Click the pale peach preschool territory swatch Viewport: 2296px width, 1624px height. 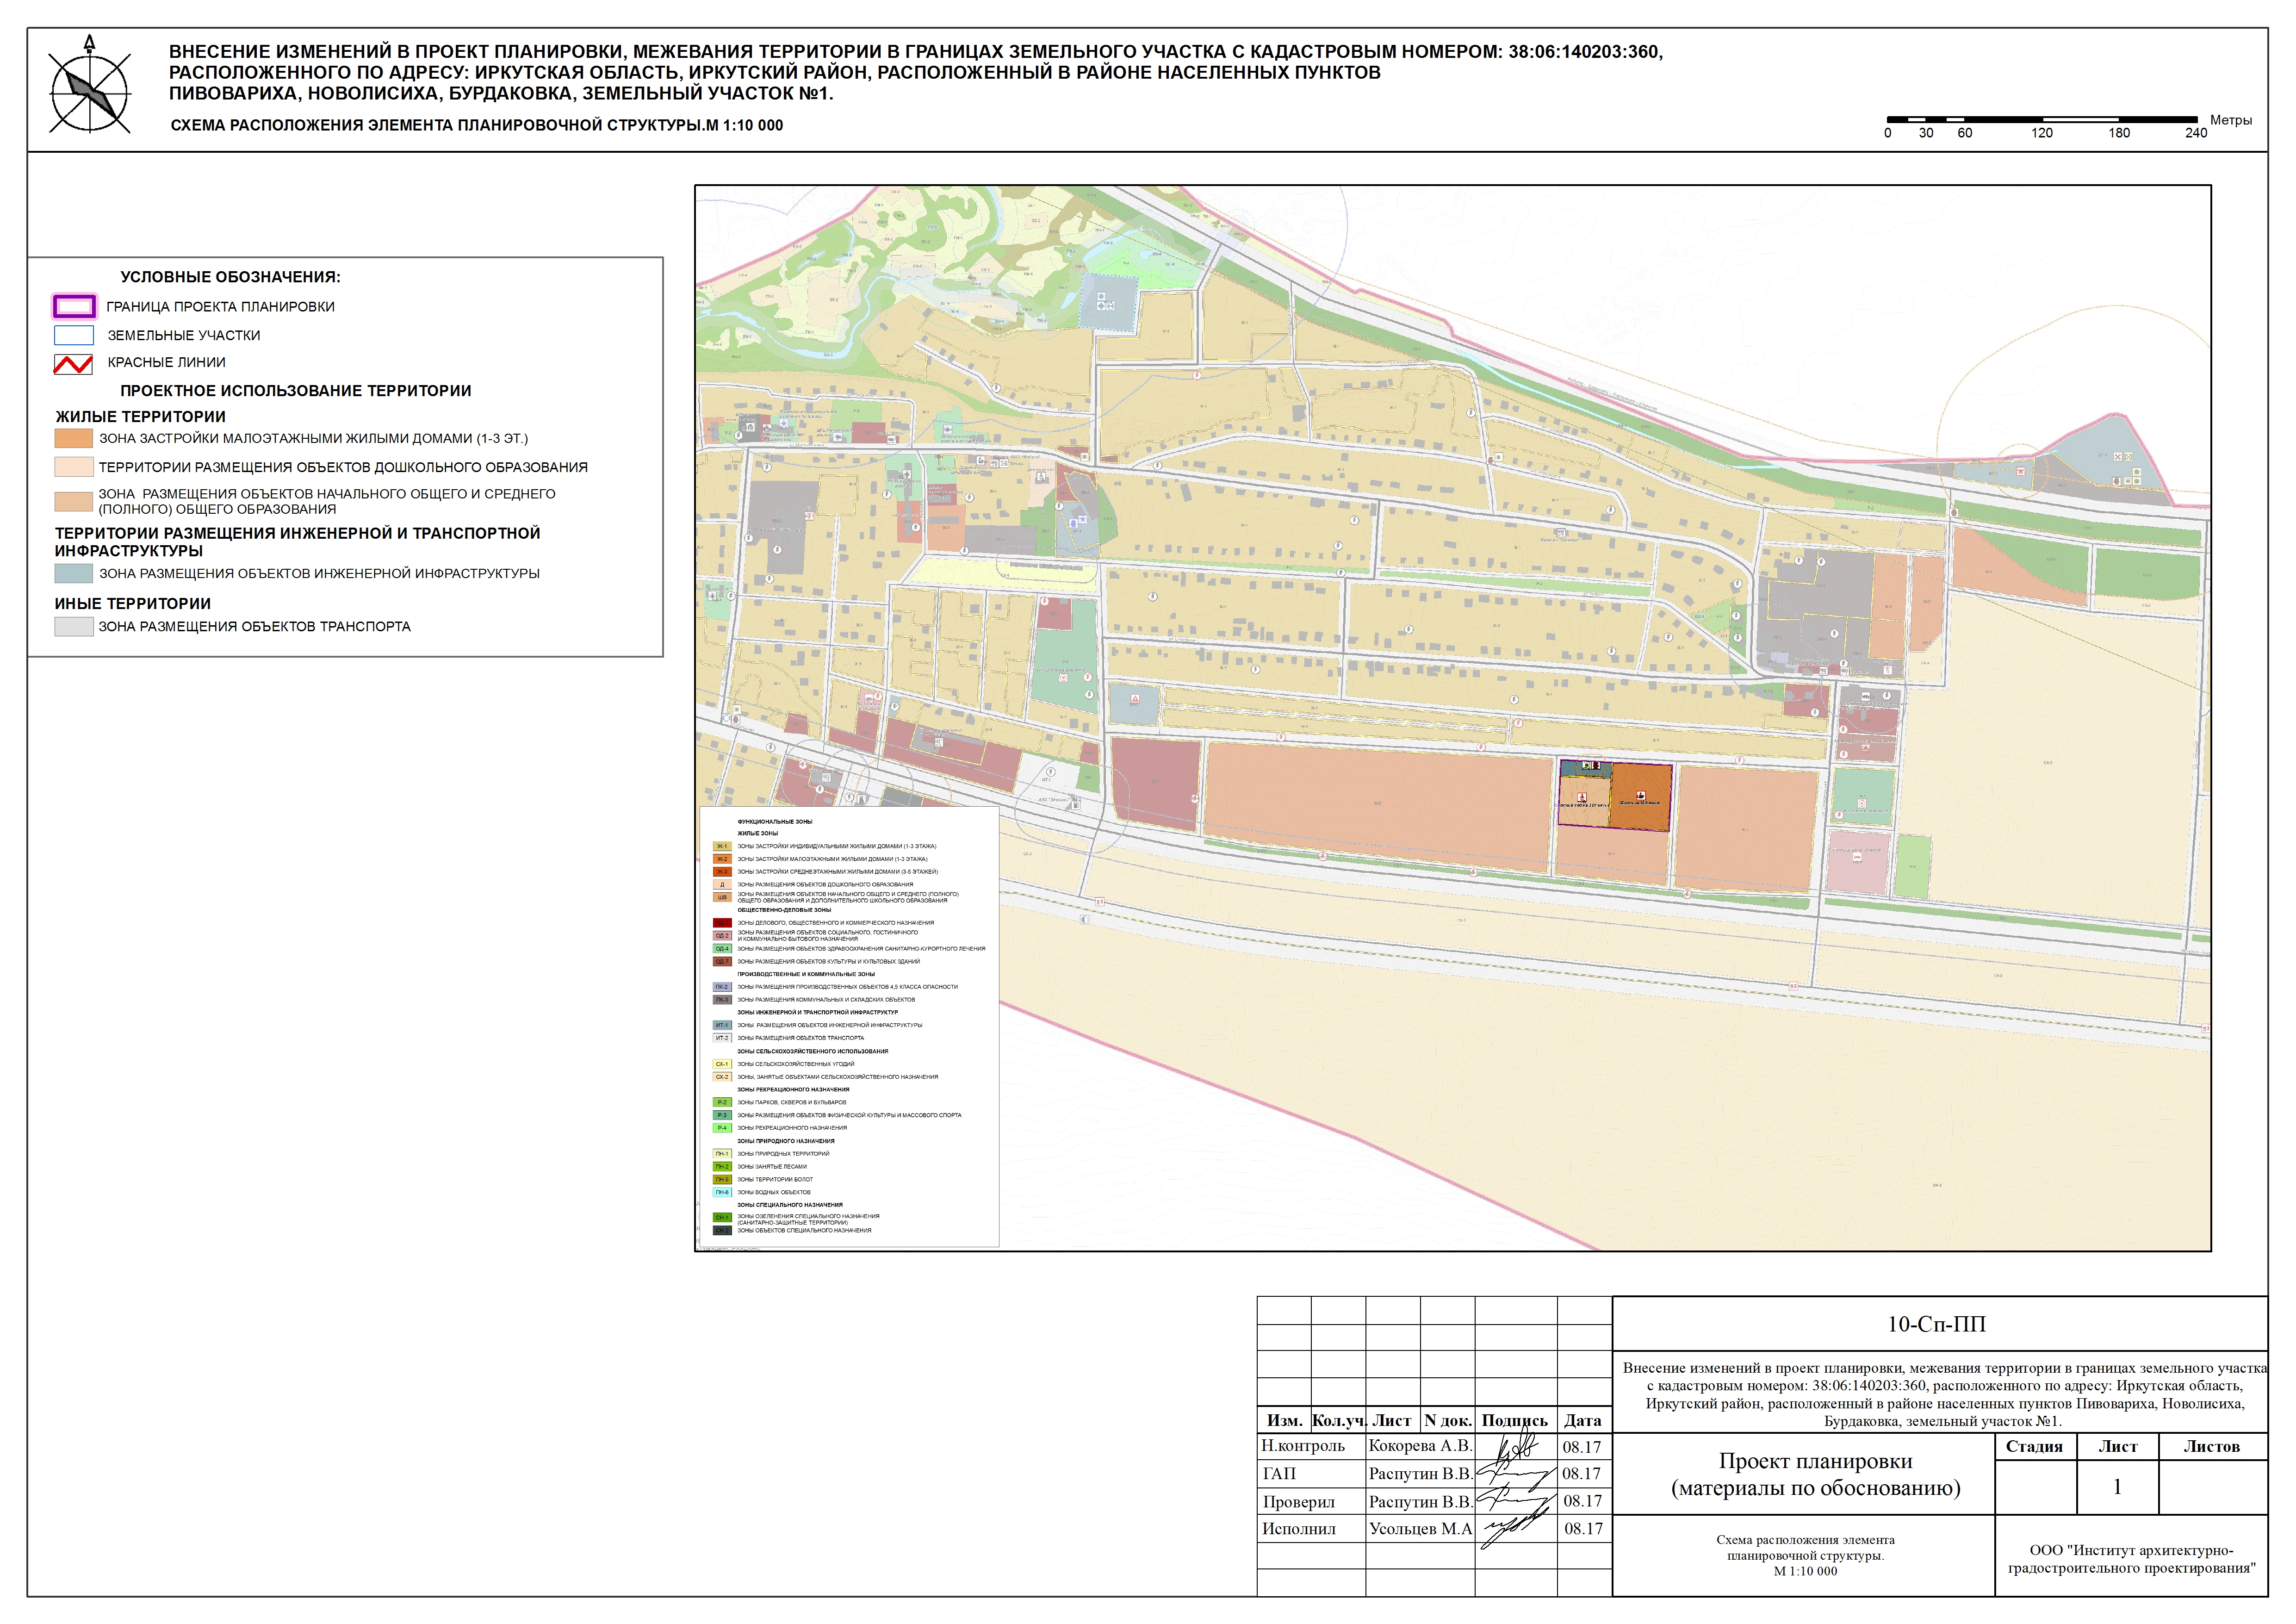tap(73, 467)
